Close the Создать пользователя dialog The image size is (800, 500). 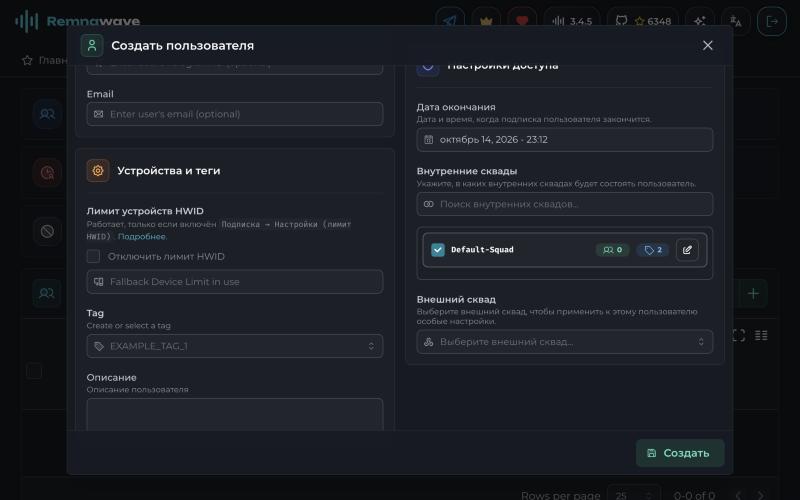707,45
